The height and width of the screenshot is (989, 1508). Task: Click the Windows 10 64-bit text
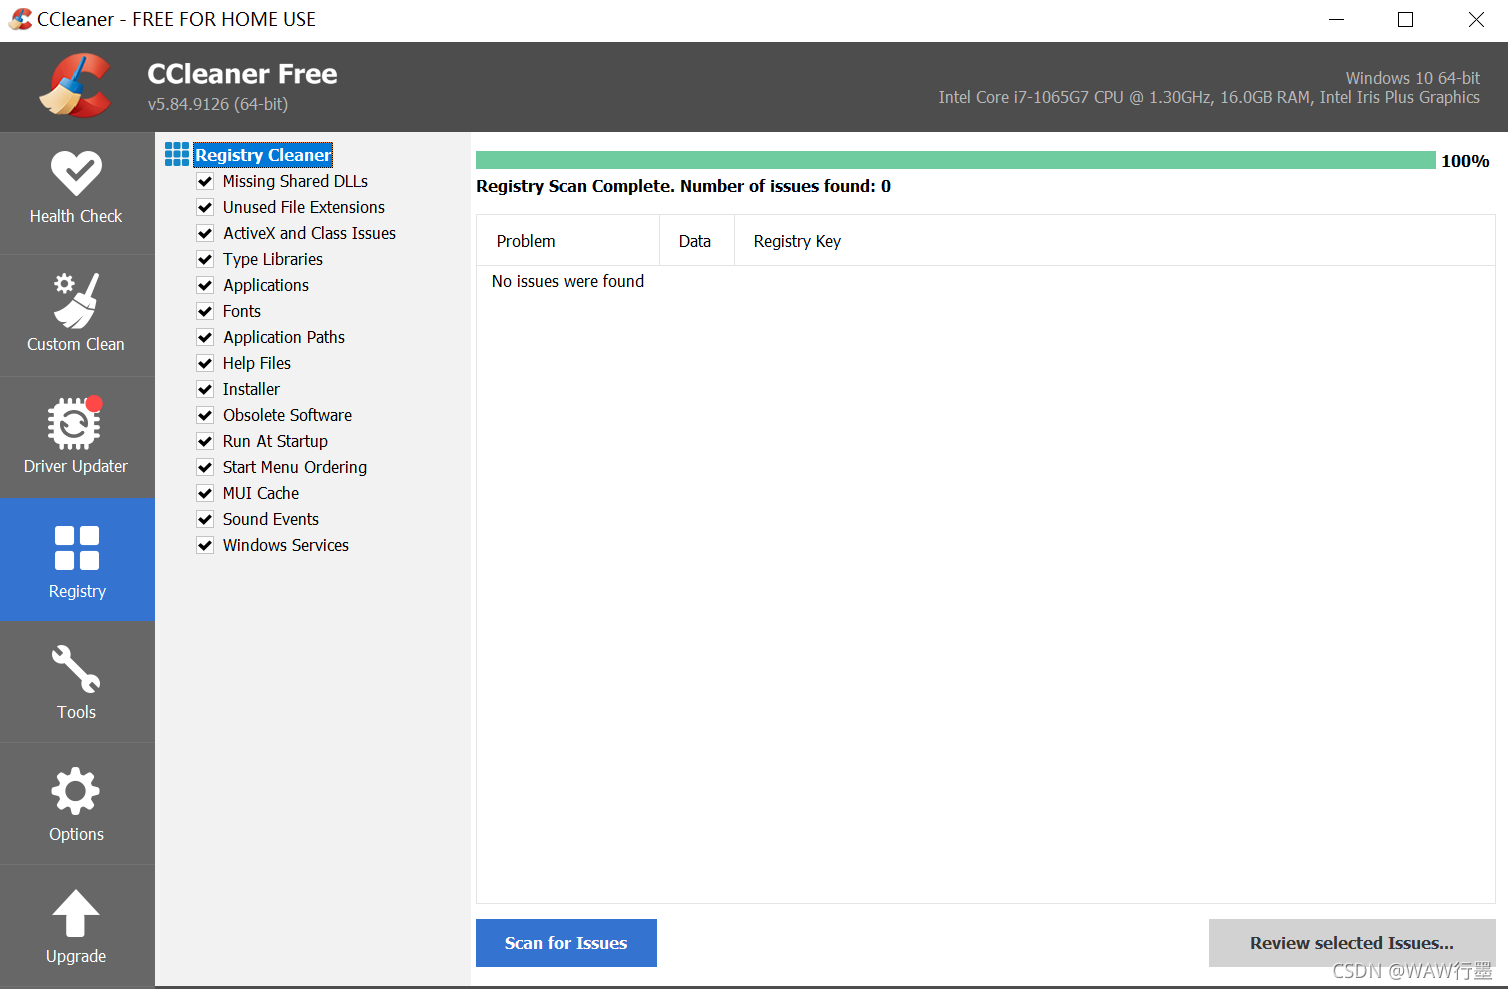coord(1412,78)
